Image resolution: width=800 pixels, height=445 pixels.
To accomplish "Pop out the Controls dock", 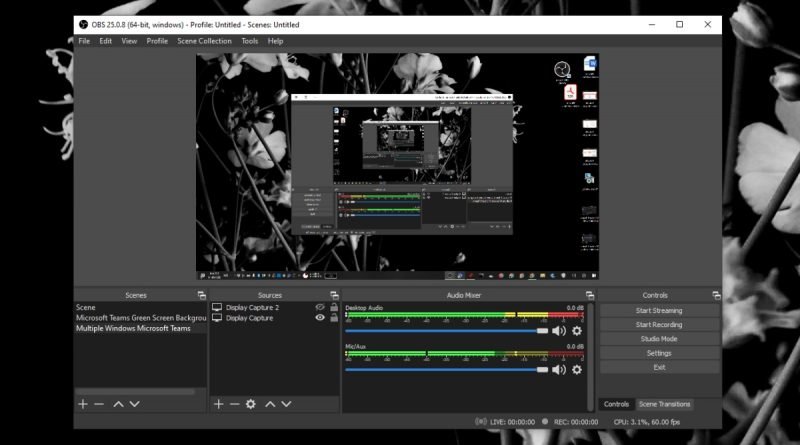I will click(716, 295).
